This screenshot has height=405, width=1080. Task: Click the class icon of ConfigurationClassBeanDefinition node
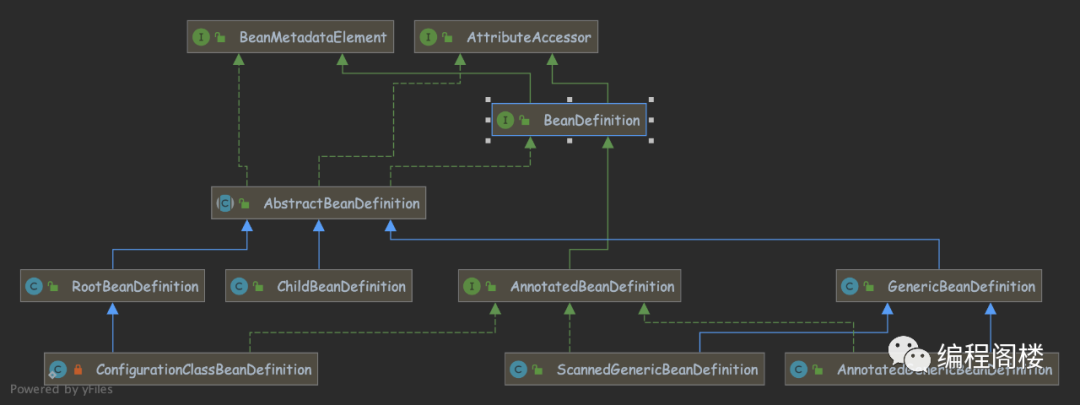tap(58, 370)
